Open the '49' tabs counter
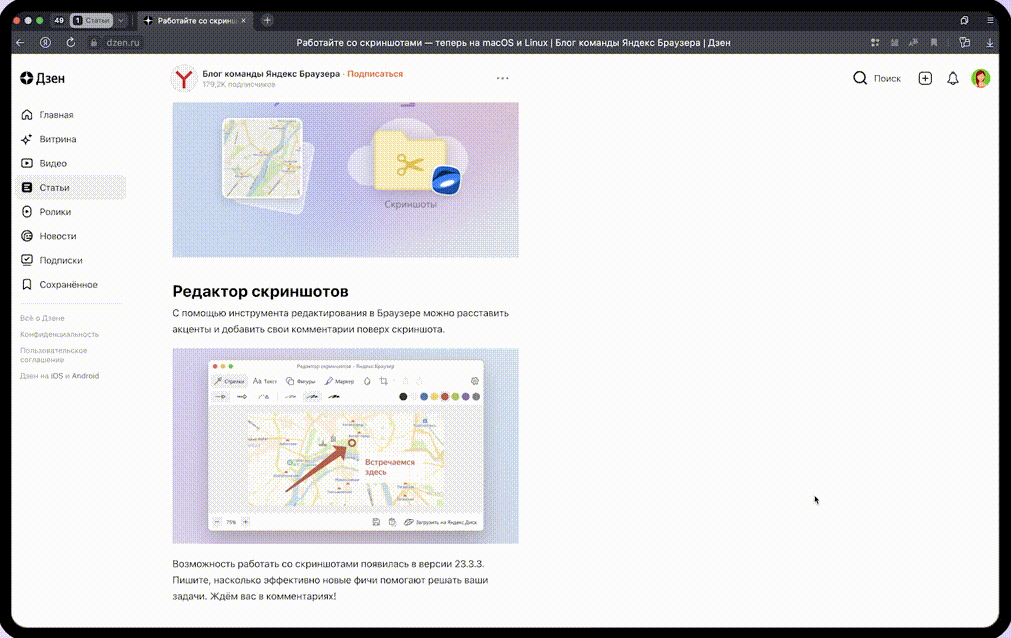Screen dimensions: 1011x638 [x=59, y=21]
